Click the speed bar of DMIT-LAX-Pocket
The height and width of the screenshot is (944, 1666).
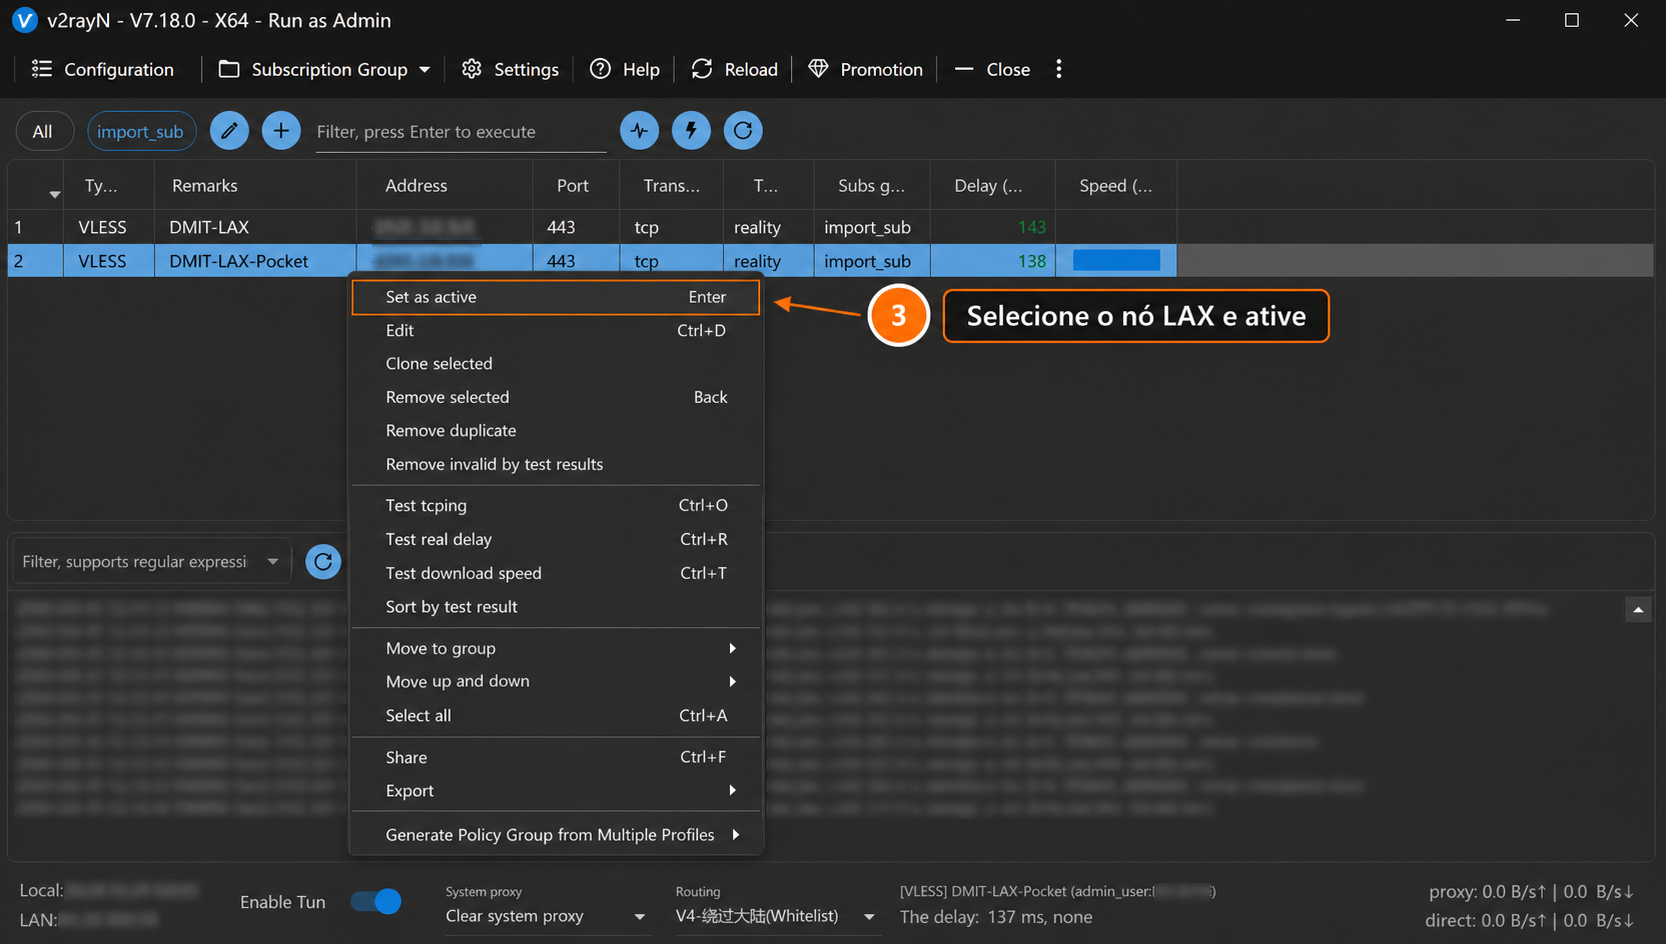[1116, 261]
